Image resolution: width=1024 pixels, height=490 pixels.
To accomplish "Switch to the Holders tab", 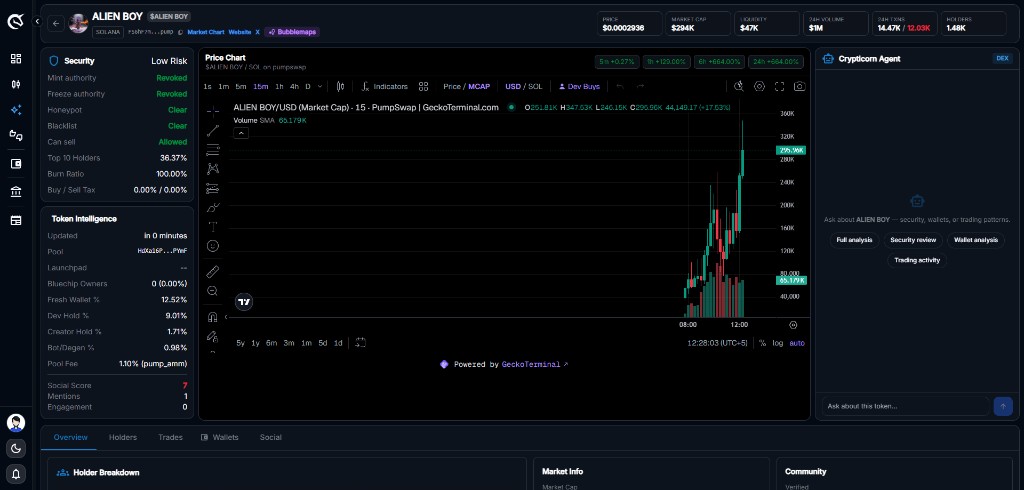I will (123, 438).
